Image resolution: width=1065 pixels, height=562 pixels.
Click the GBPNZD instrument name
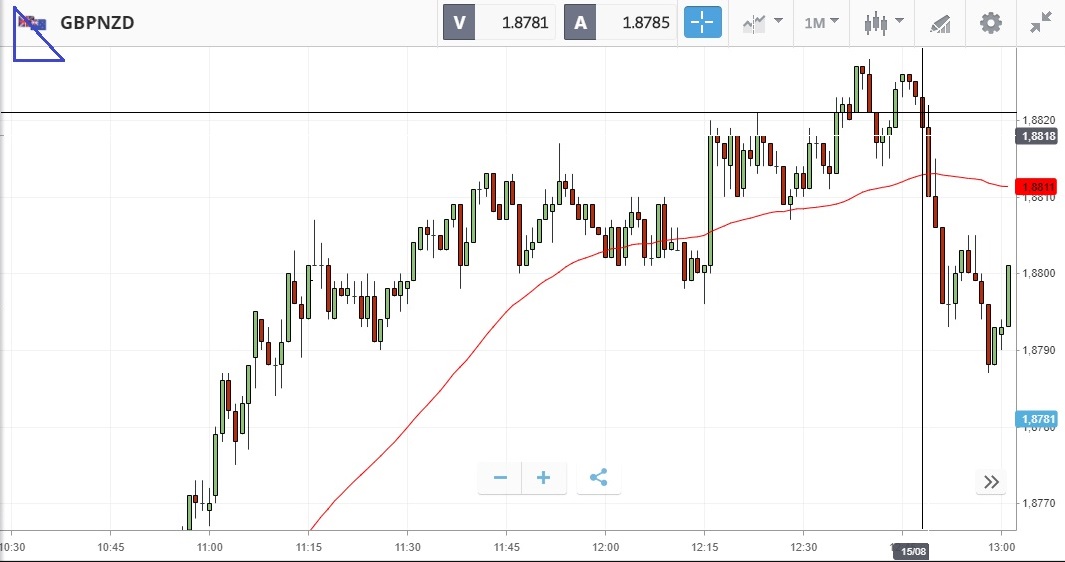point(97,22)
